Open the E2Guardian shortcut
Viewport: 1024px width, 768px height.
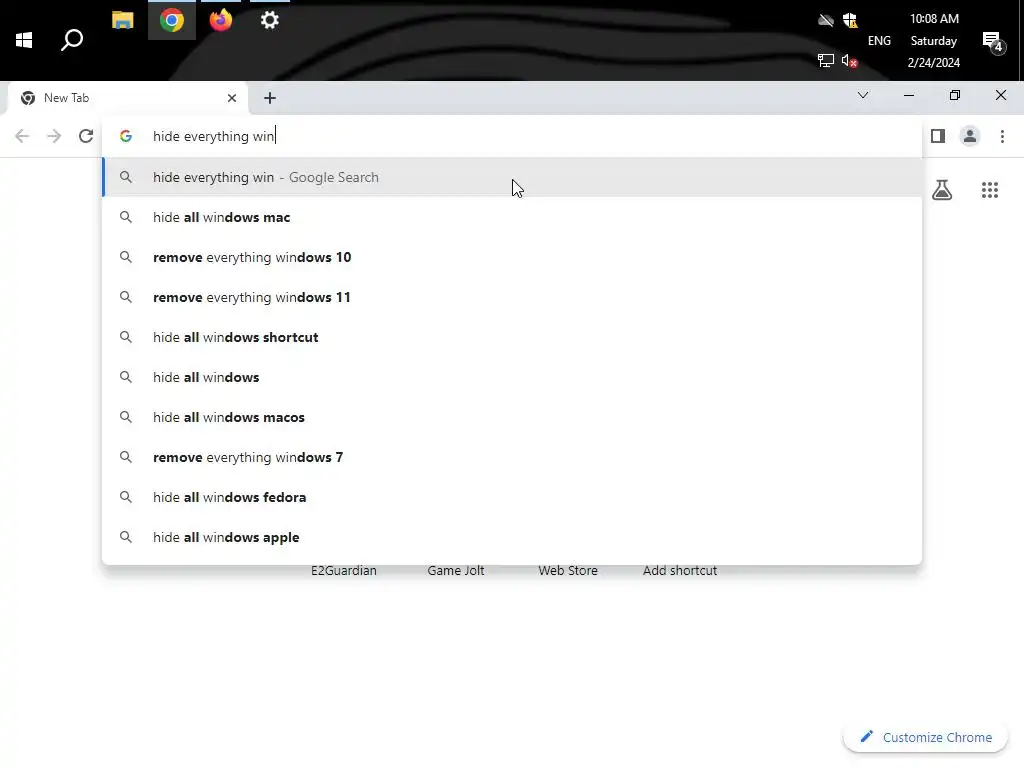[x=344, y=571]
